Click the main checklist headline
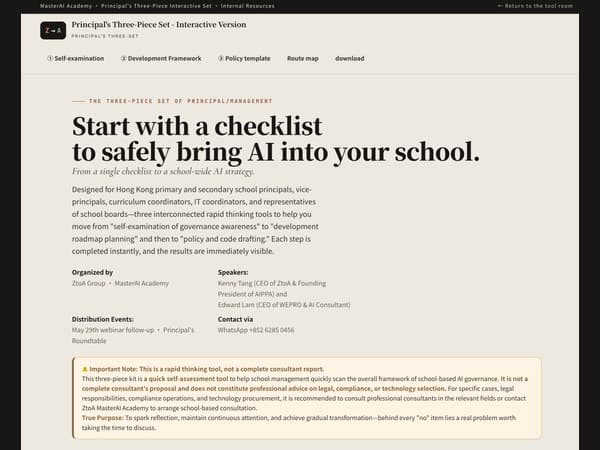Screen dimensions: 600x450 coord(276,139)
